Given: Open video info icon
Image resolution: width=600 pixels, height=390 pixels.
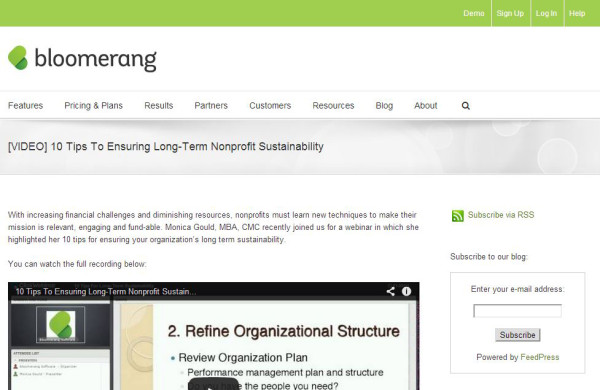Looking at the screenshot, I should click(406, 292).
